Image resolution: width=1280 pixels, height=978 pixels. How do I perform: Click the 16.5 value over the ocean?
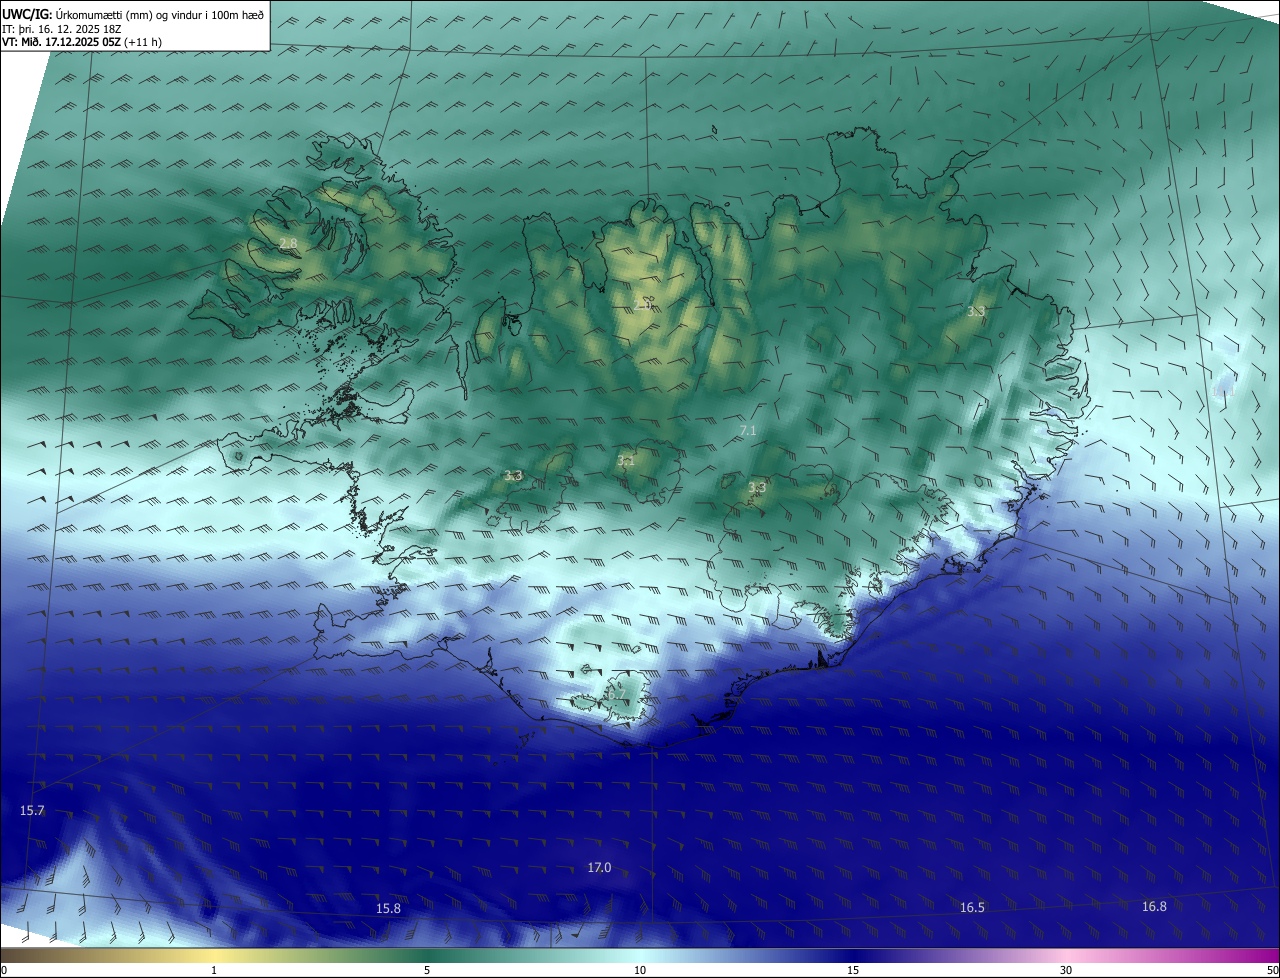972,908
